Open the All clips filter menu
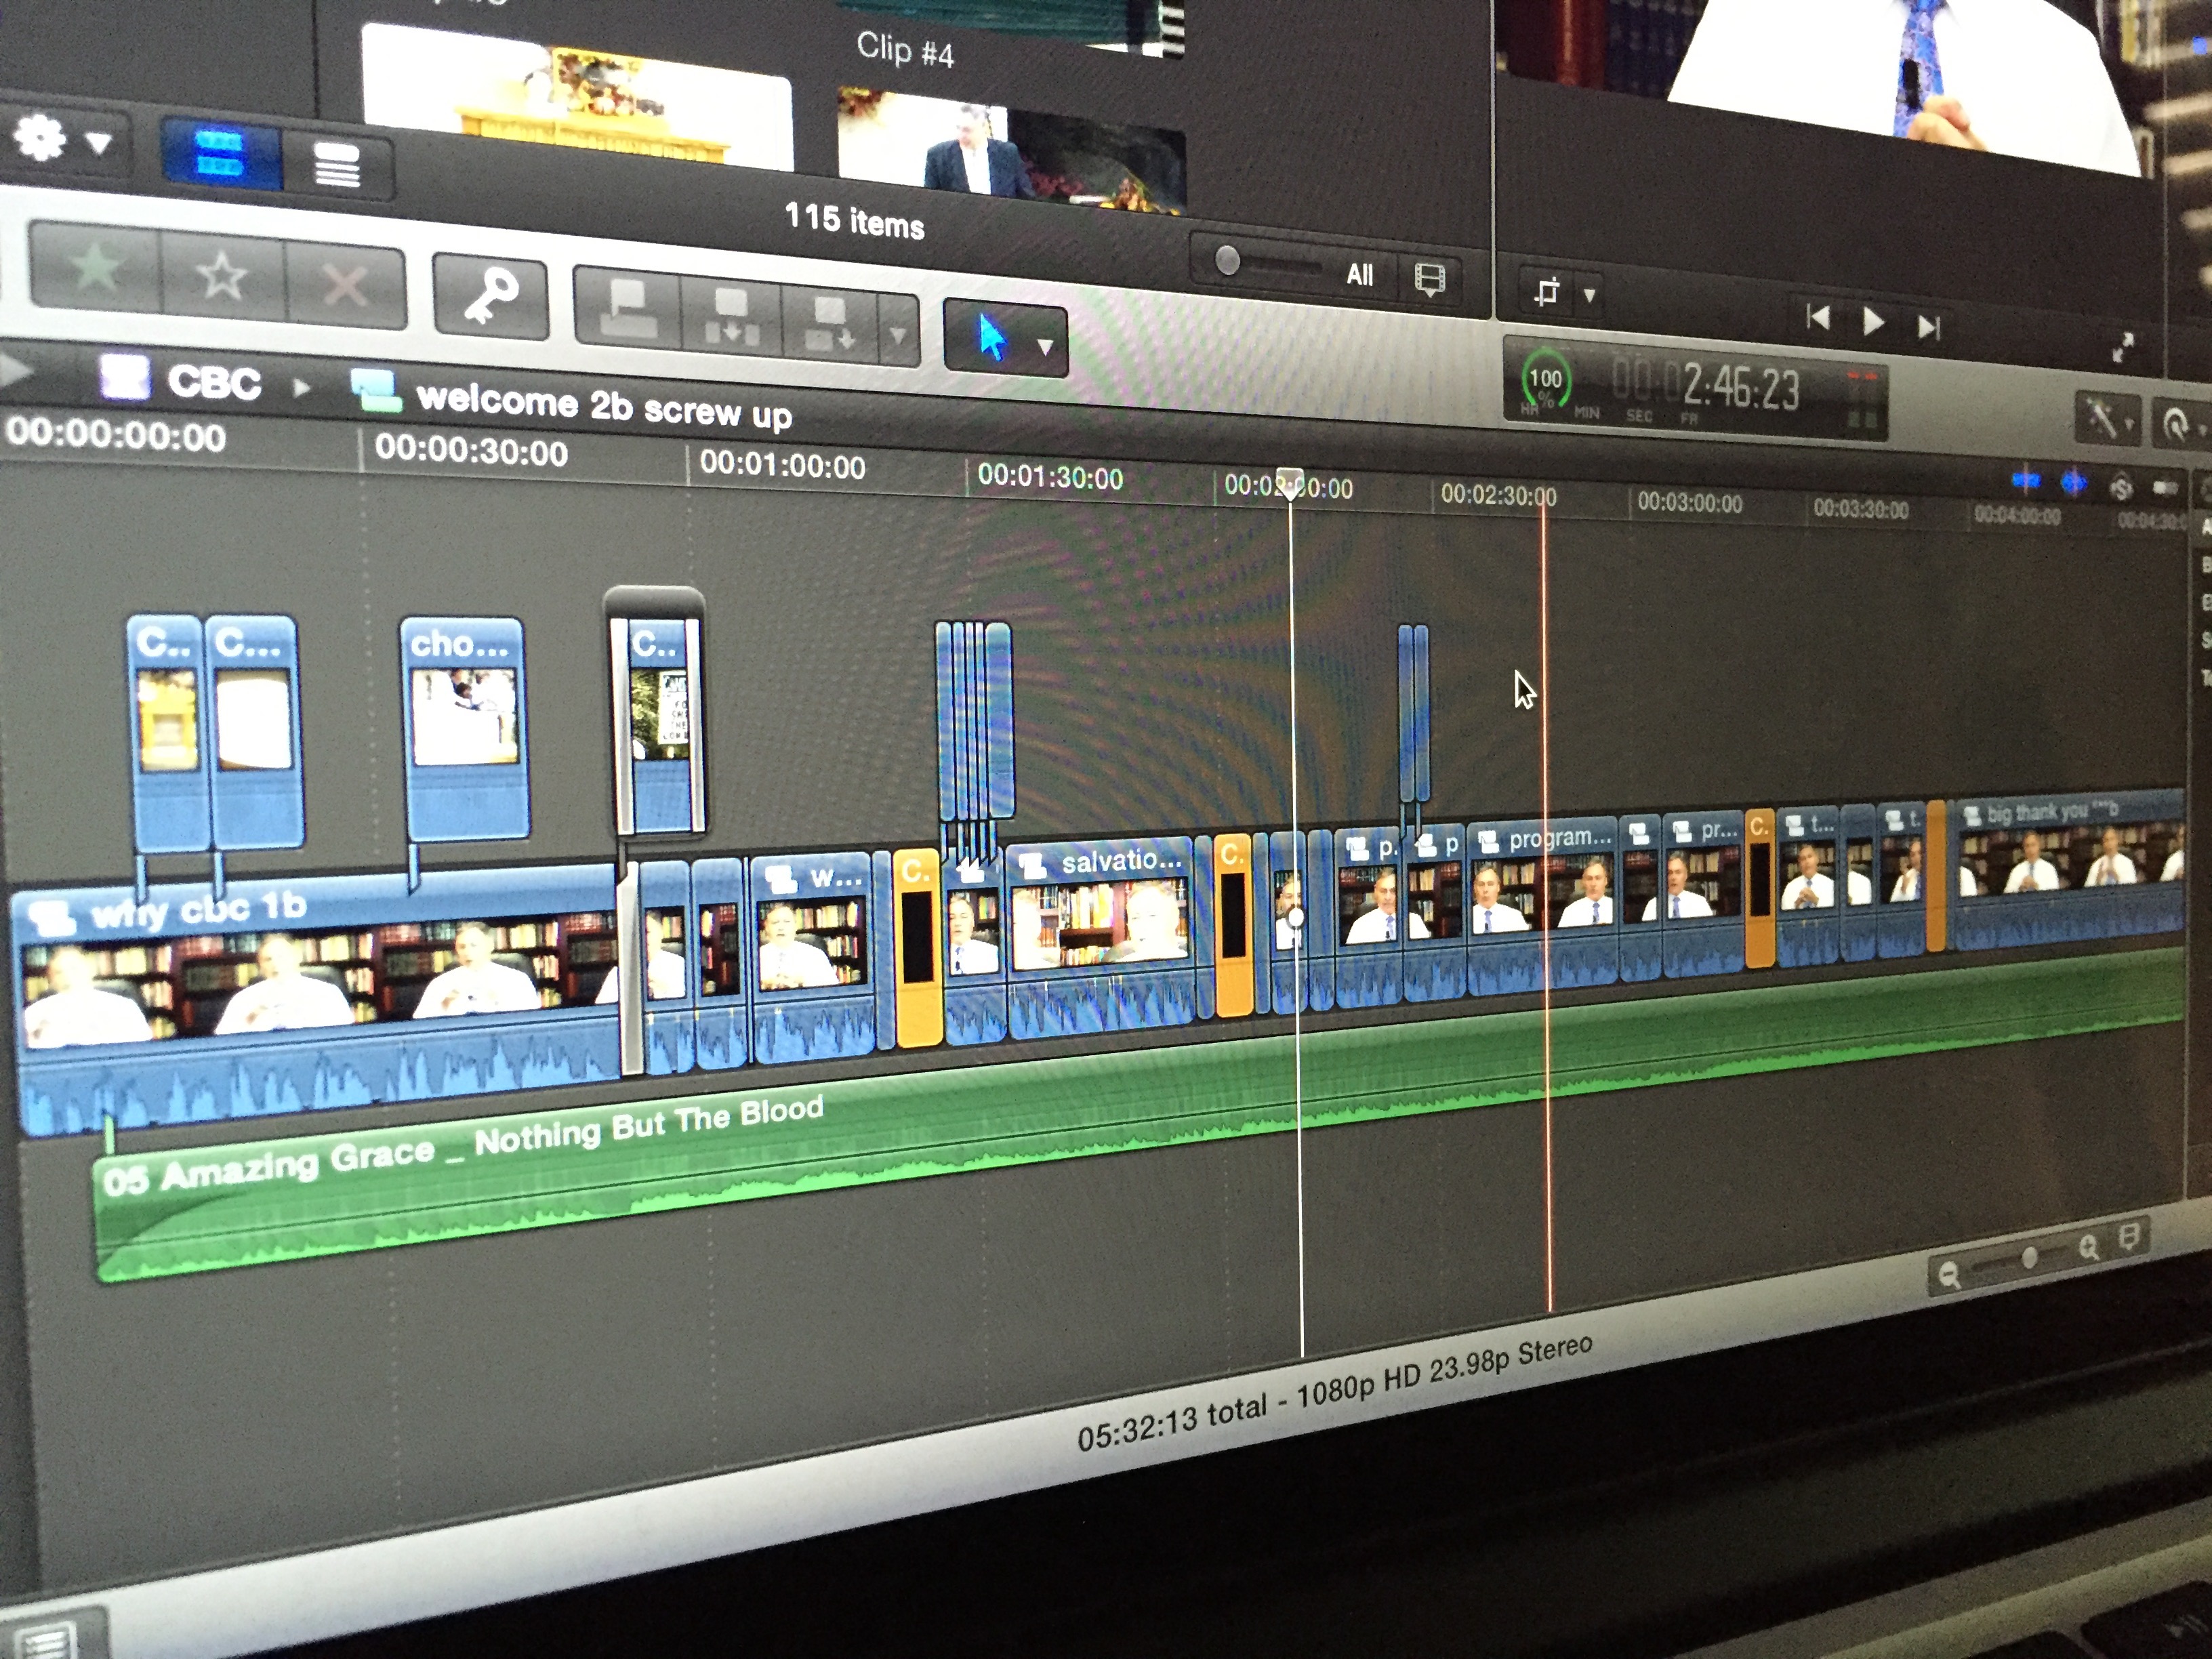The width and height of the screenshot is (2212, 1659). (1360, 274)
